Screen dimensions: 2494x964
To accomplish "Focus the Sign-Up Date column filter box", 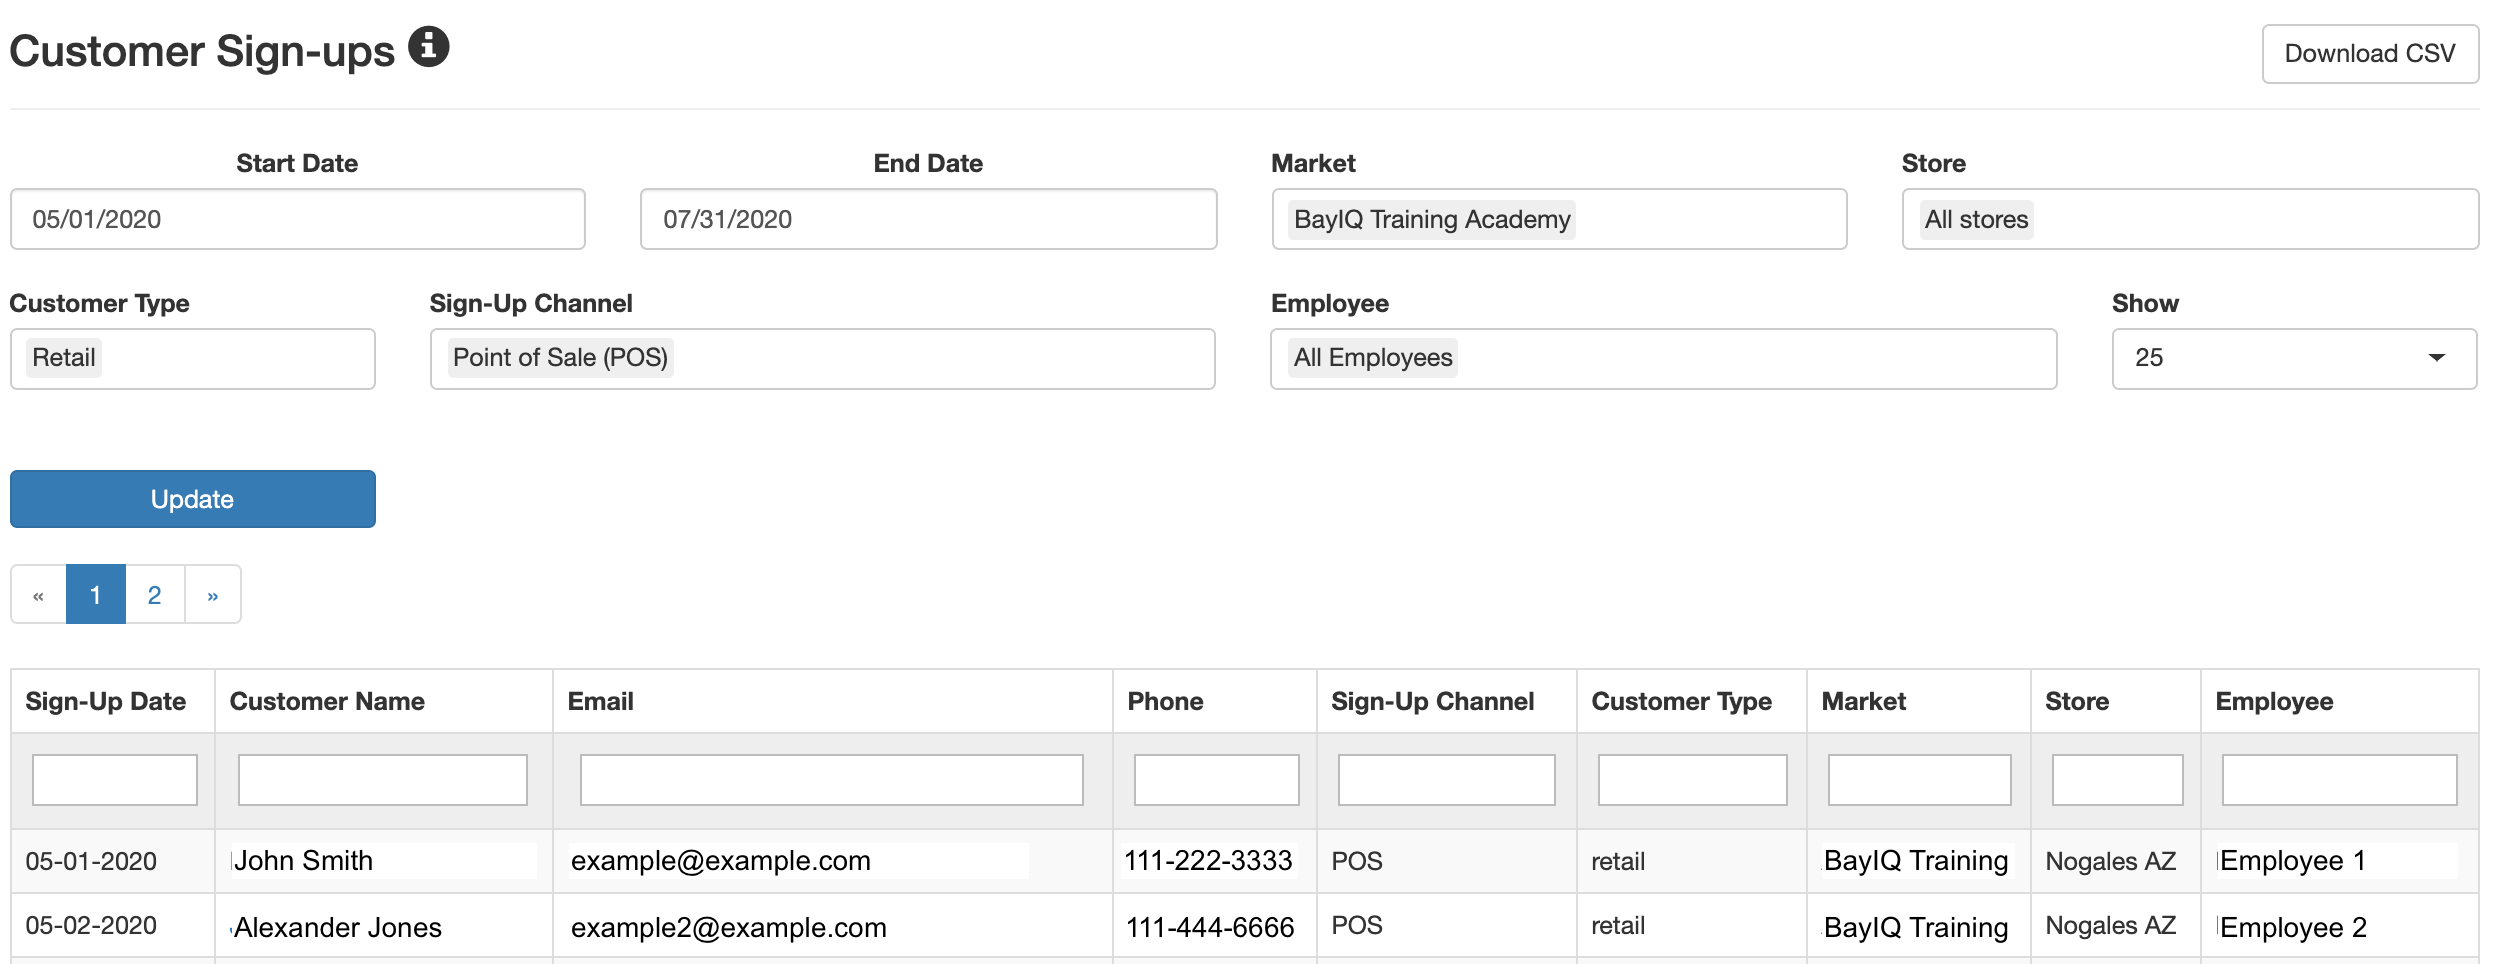I will 115,780.
